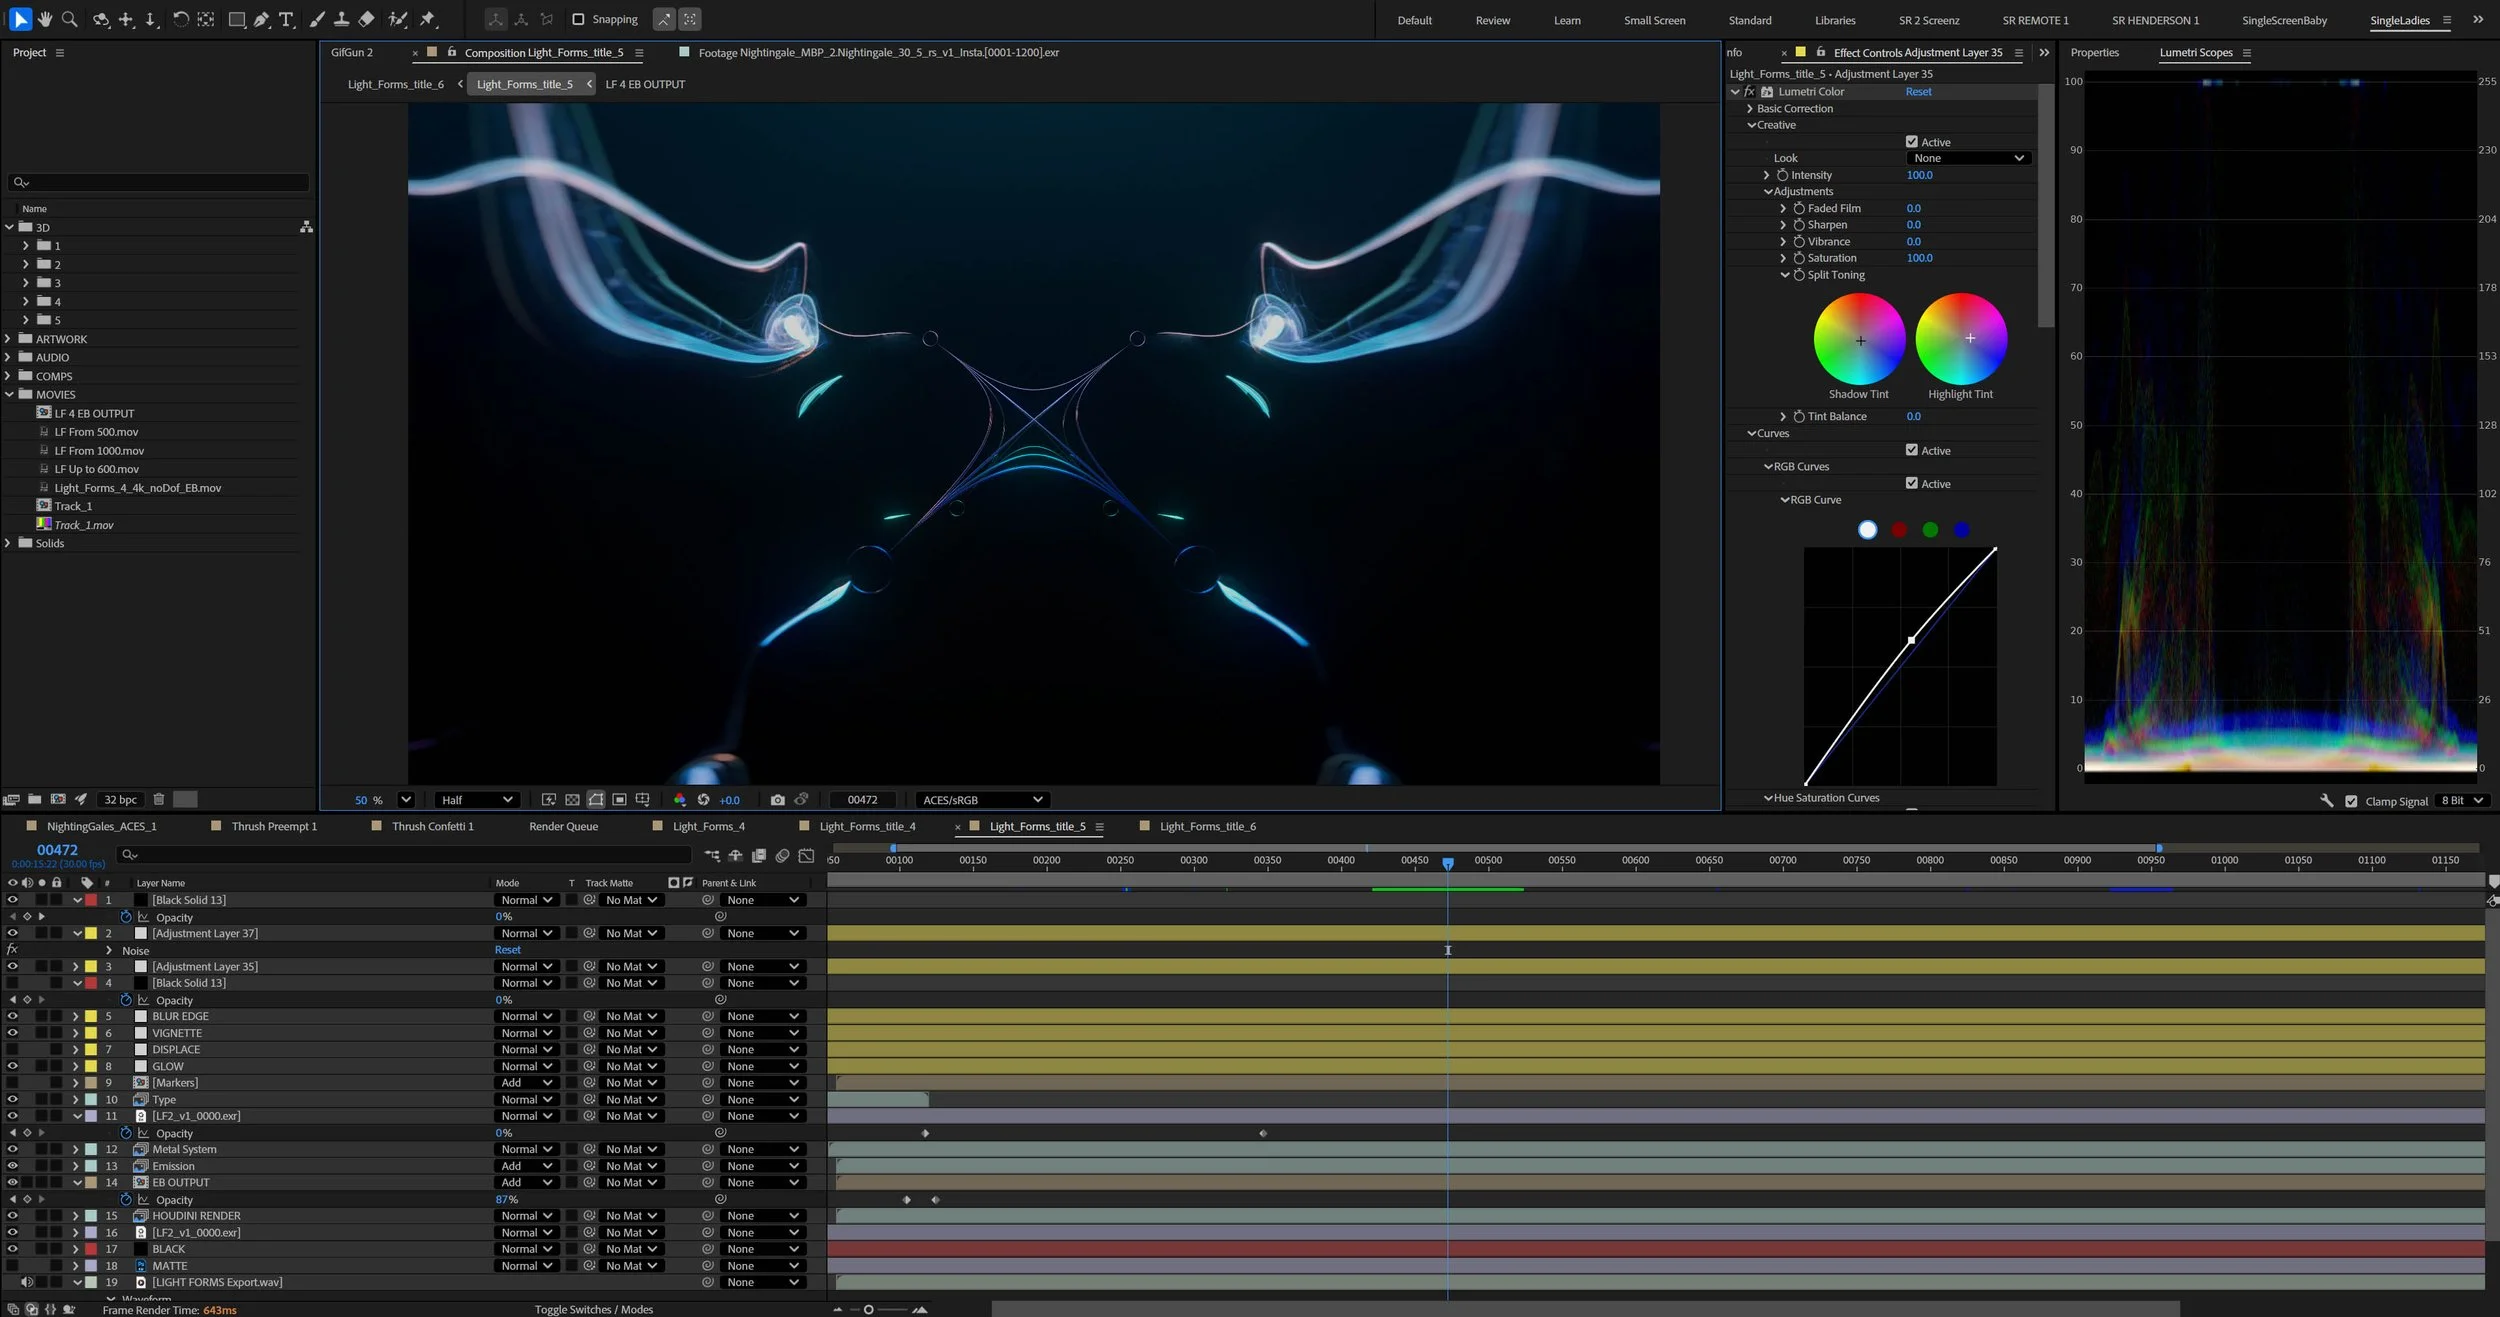Viewport: 2500px width, 1317px height.
Task: Select the Zoom magnifier tool
Action: pyautogui.click(x=69, y=19)
